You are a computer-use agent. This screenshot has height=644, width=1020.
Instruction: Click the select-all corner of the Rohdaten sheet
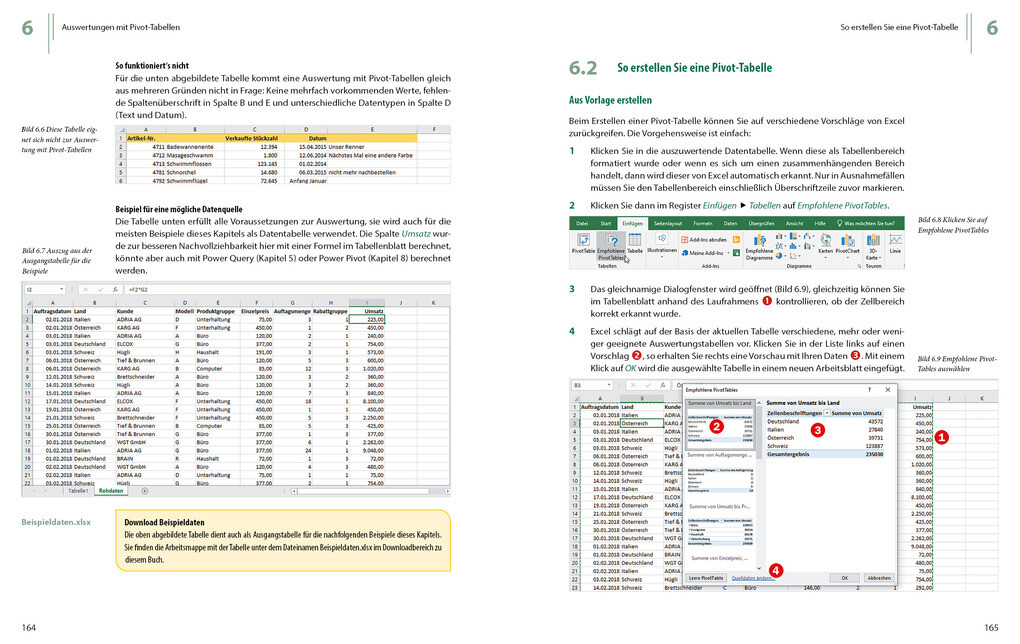click(x=27, y=302)
